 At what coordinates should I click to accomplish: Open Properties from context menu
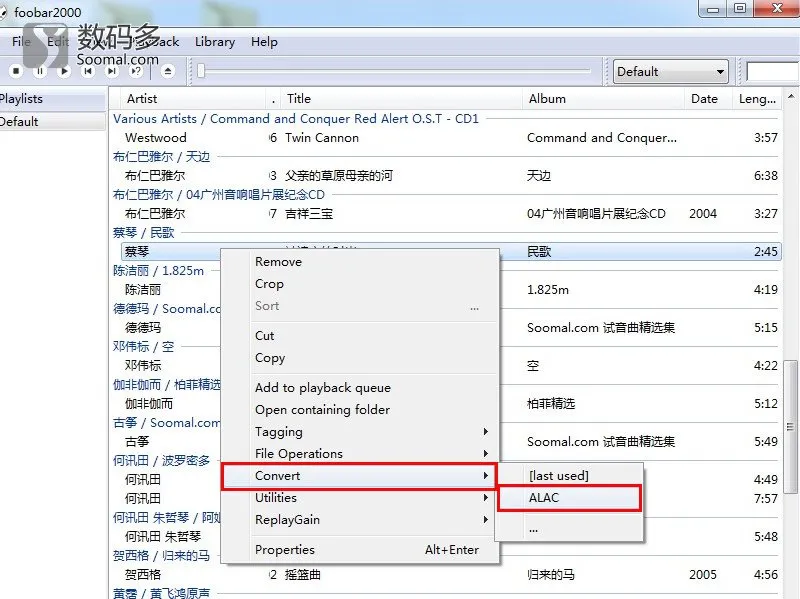[x=360, y=550]
